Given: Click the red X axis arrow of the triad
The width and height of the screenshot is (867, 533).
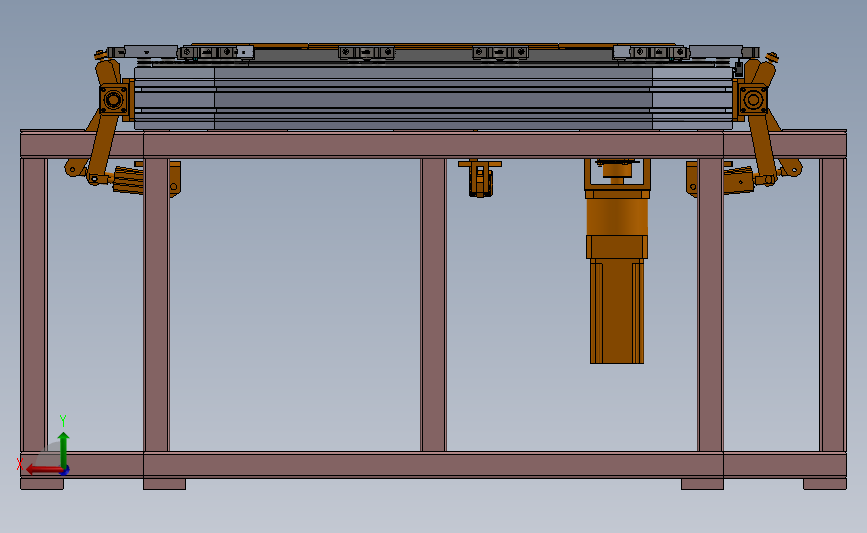Looking at the screenshot, I should click(43, 470).
